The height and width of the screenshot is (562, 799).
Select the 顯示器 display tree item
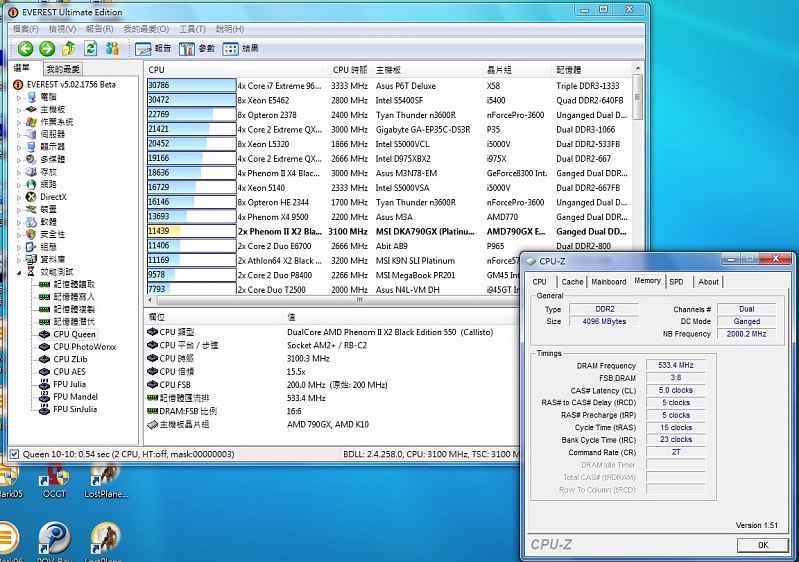tap(52, 147)
